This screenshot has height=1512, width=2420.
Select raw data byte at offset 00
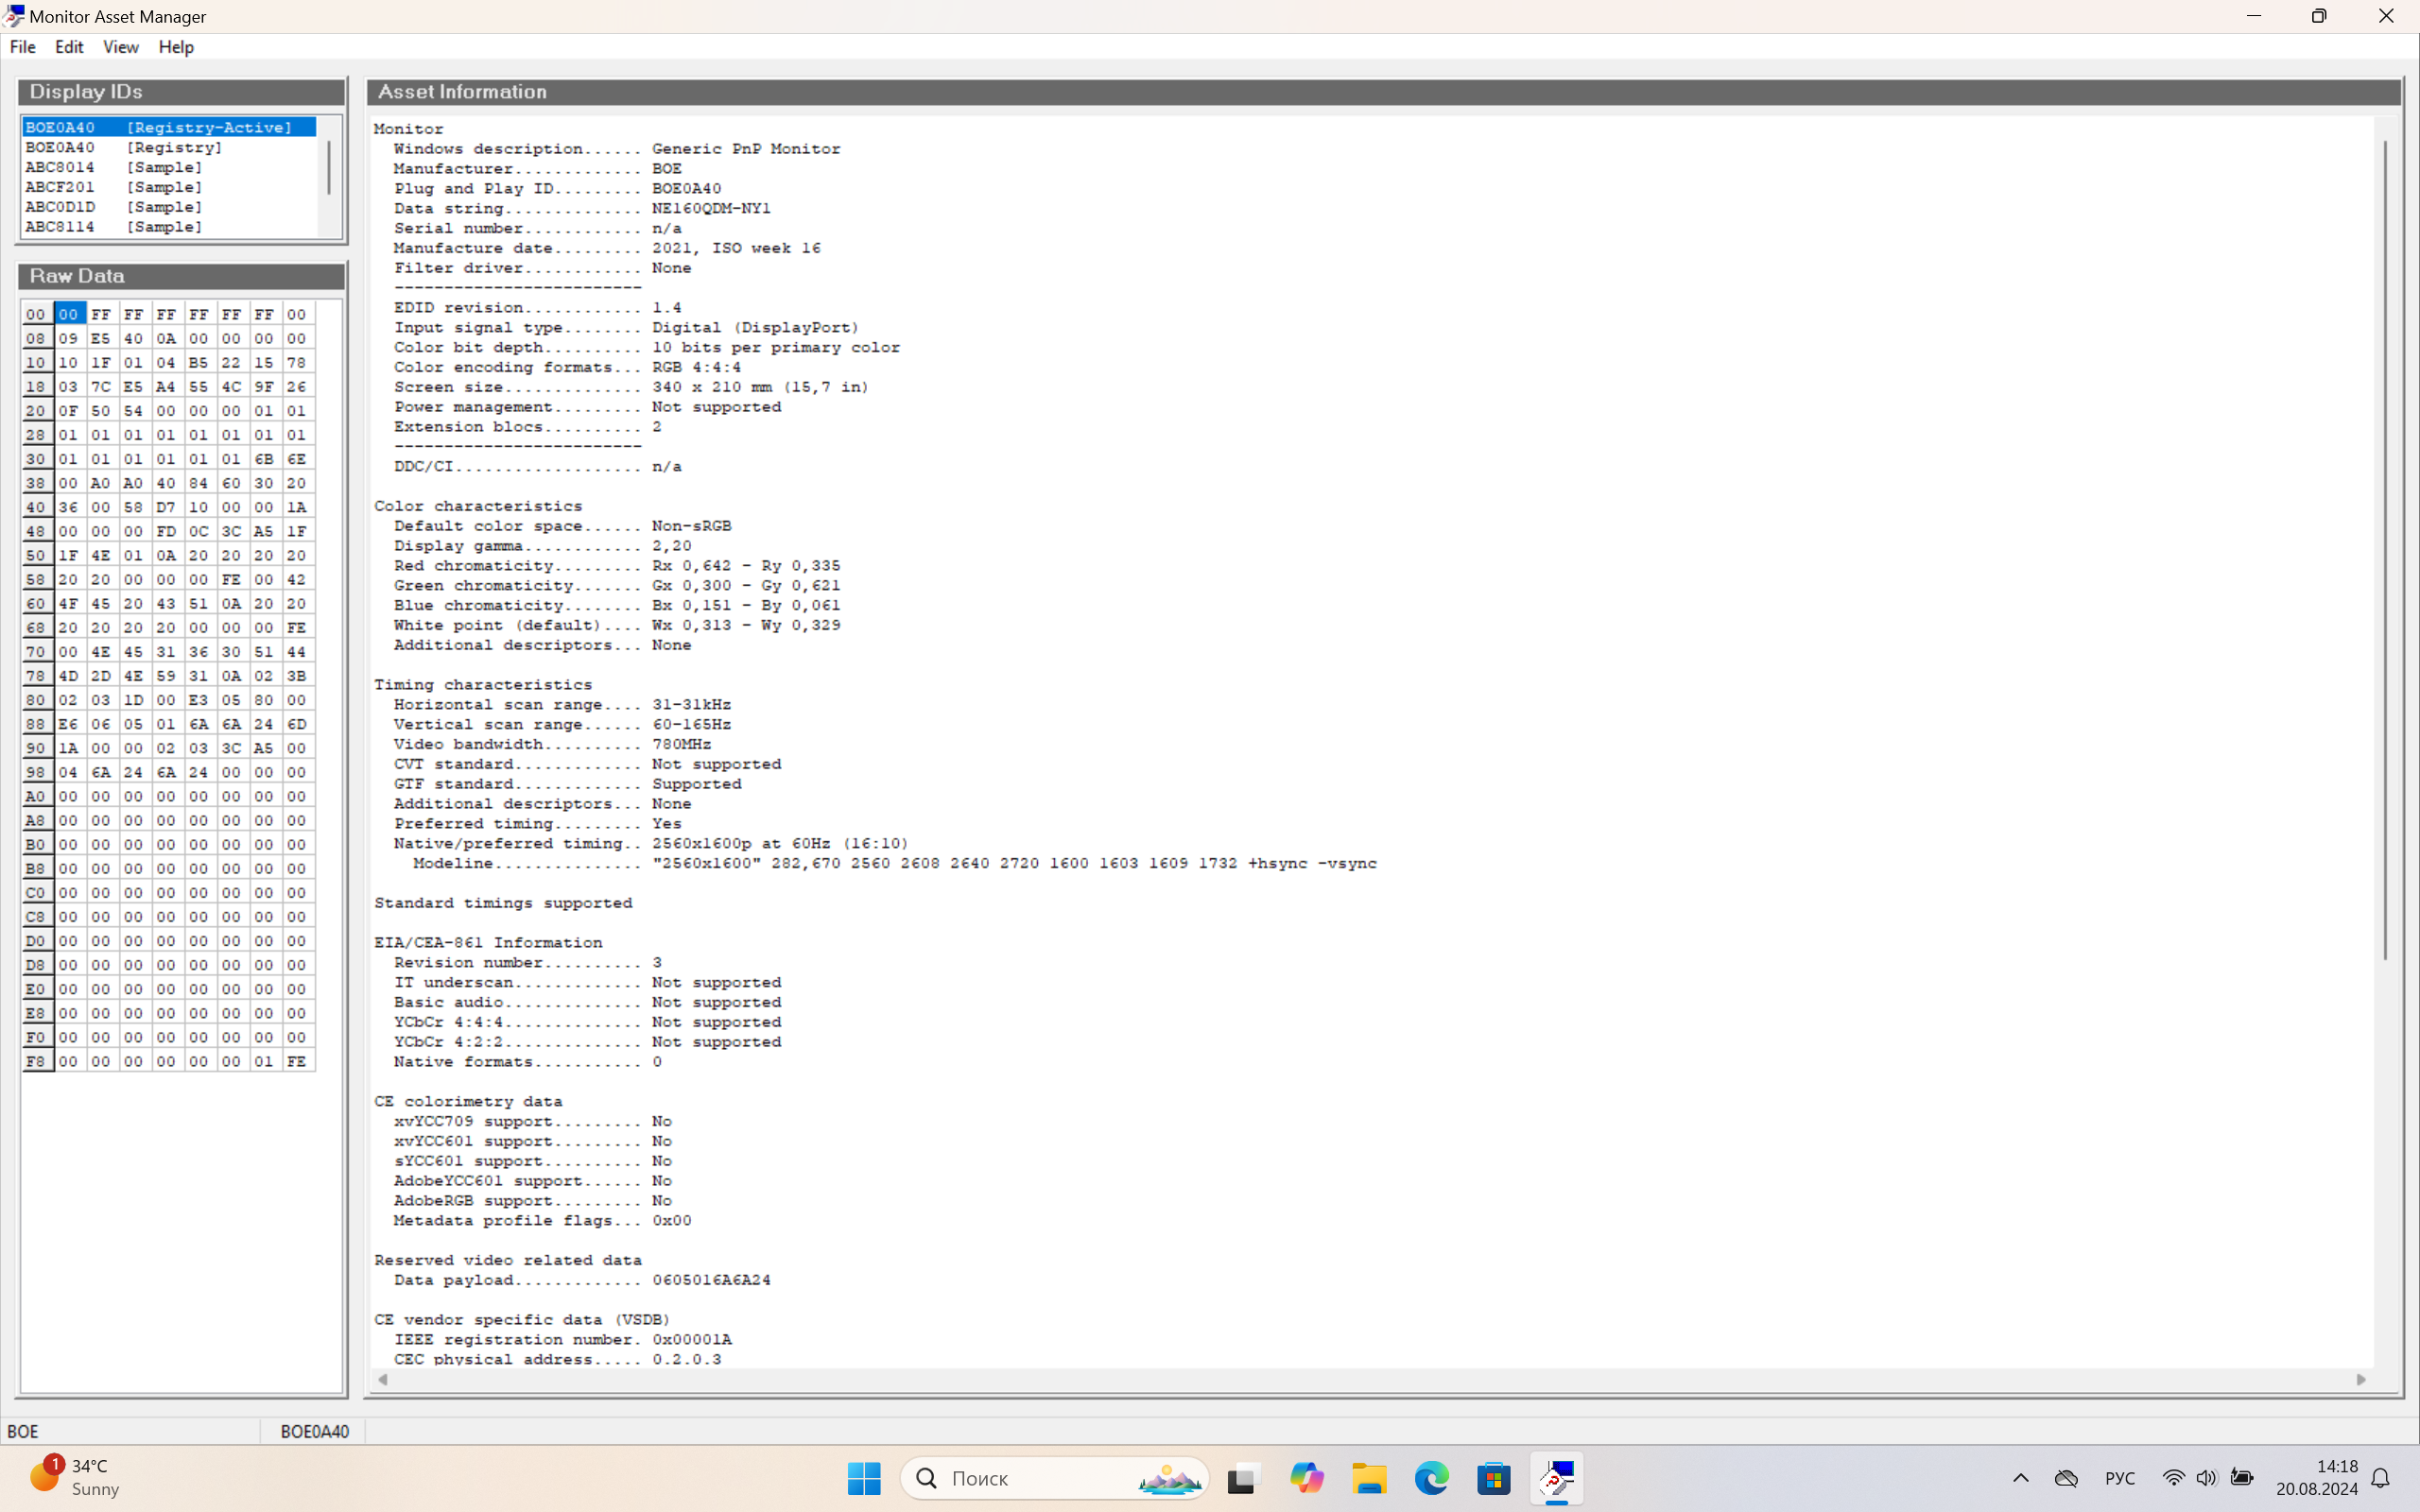coord(68,314)
